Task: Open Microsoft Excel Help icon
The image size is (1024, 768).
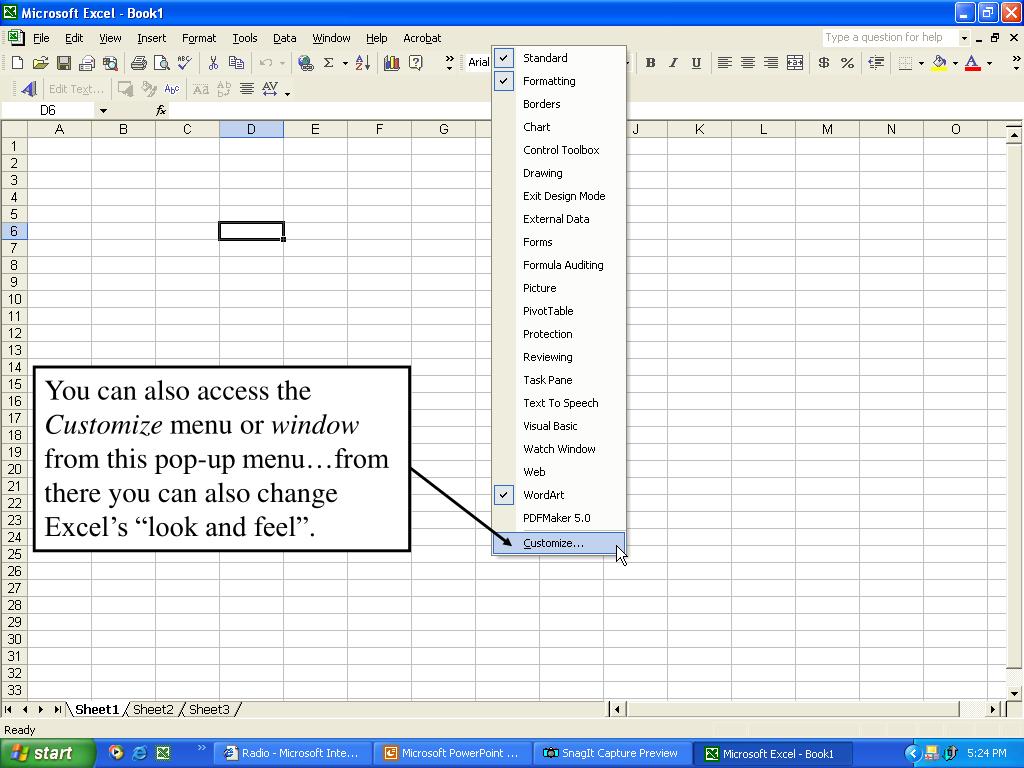Action: pos(415,63)
